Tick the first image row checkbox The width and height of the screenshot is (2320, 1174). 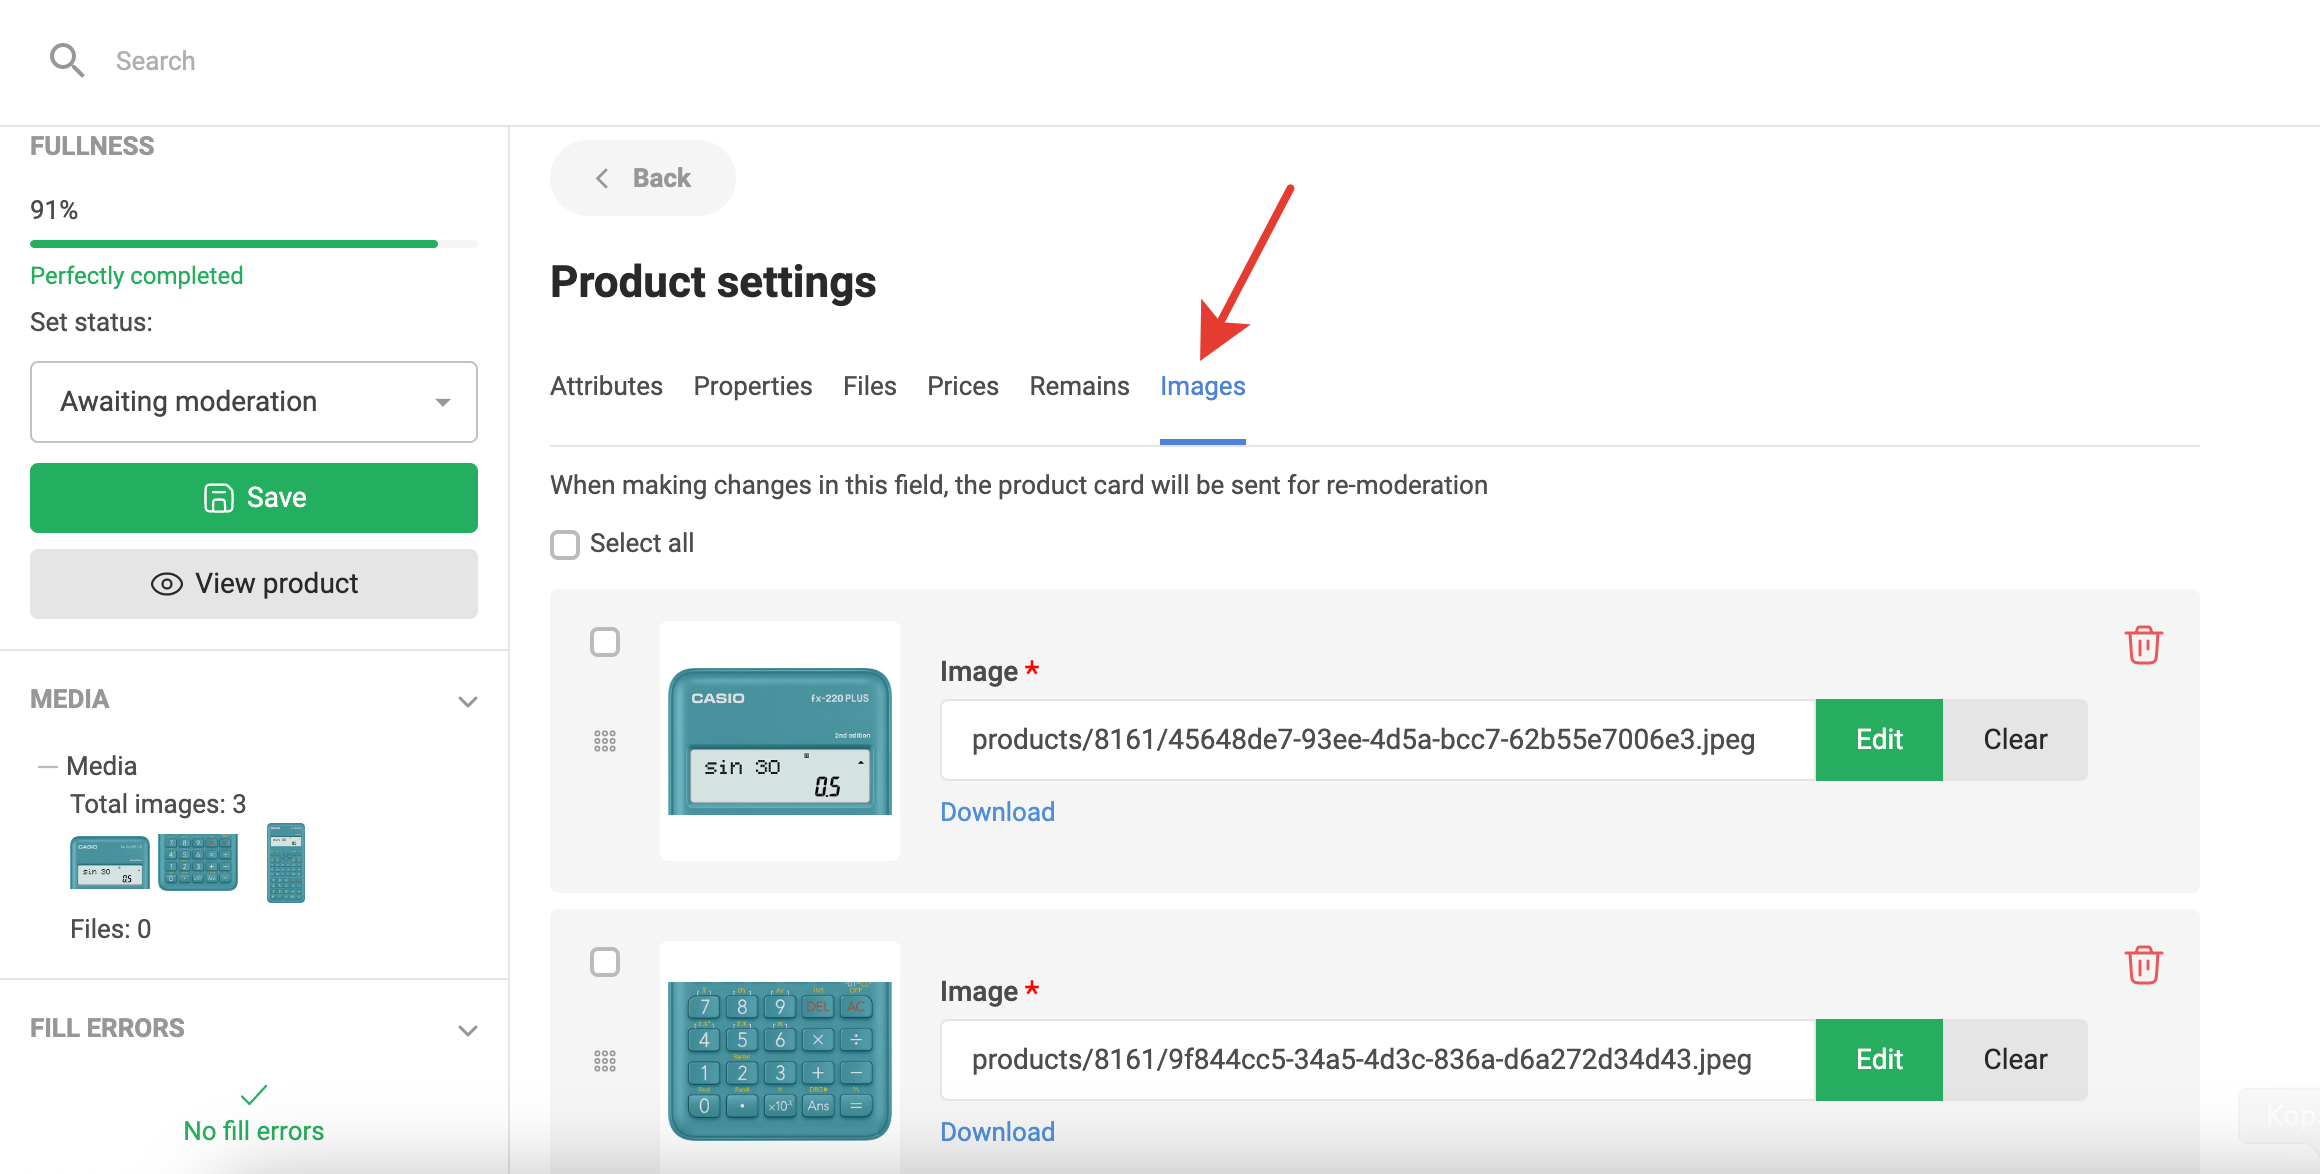pos(605,642)
